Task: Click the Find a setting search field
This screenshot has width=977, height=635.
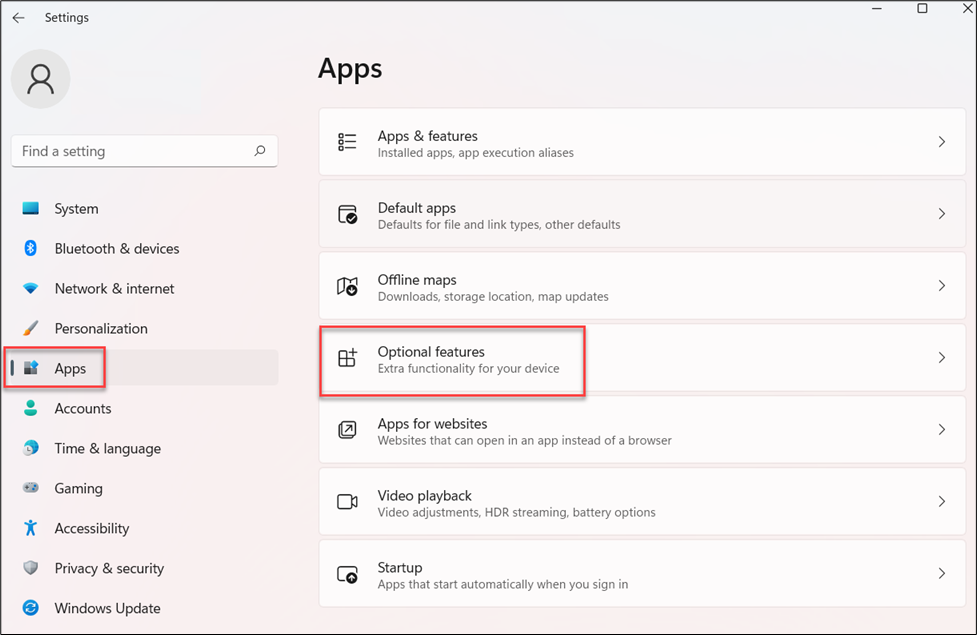Action: (145, 151)
